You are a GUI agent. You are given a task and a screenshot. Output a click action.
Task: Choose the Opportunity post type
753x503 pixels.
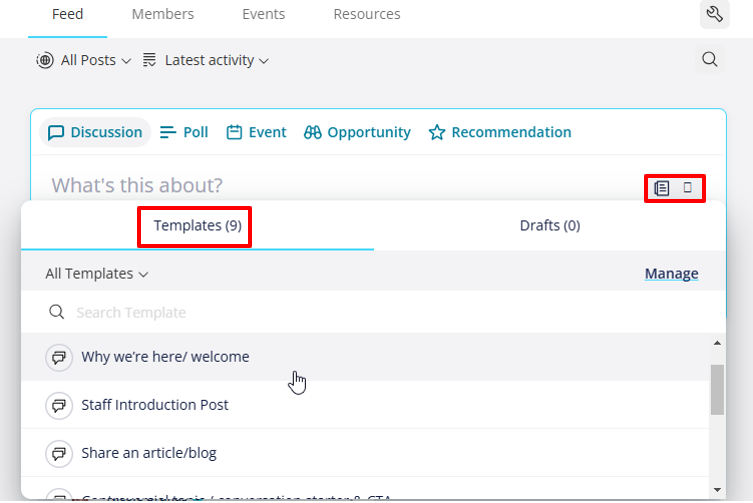357,132
